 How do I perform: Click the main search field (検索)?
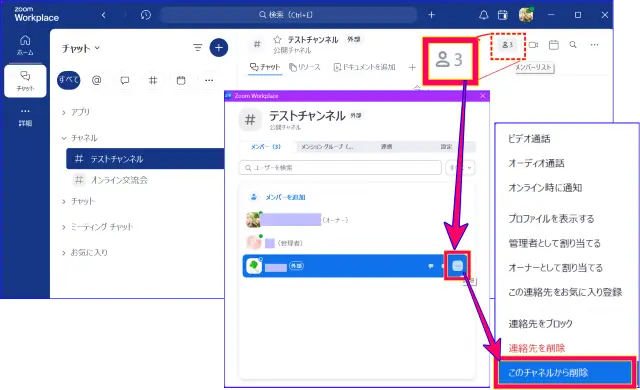[289, 15]
